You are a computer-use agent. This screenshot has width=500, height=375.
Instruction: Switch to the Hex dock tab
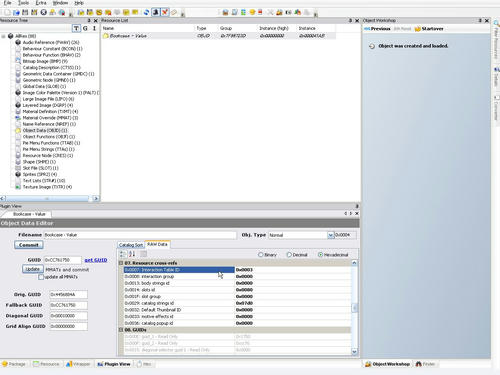[144, 364]
